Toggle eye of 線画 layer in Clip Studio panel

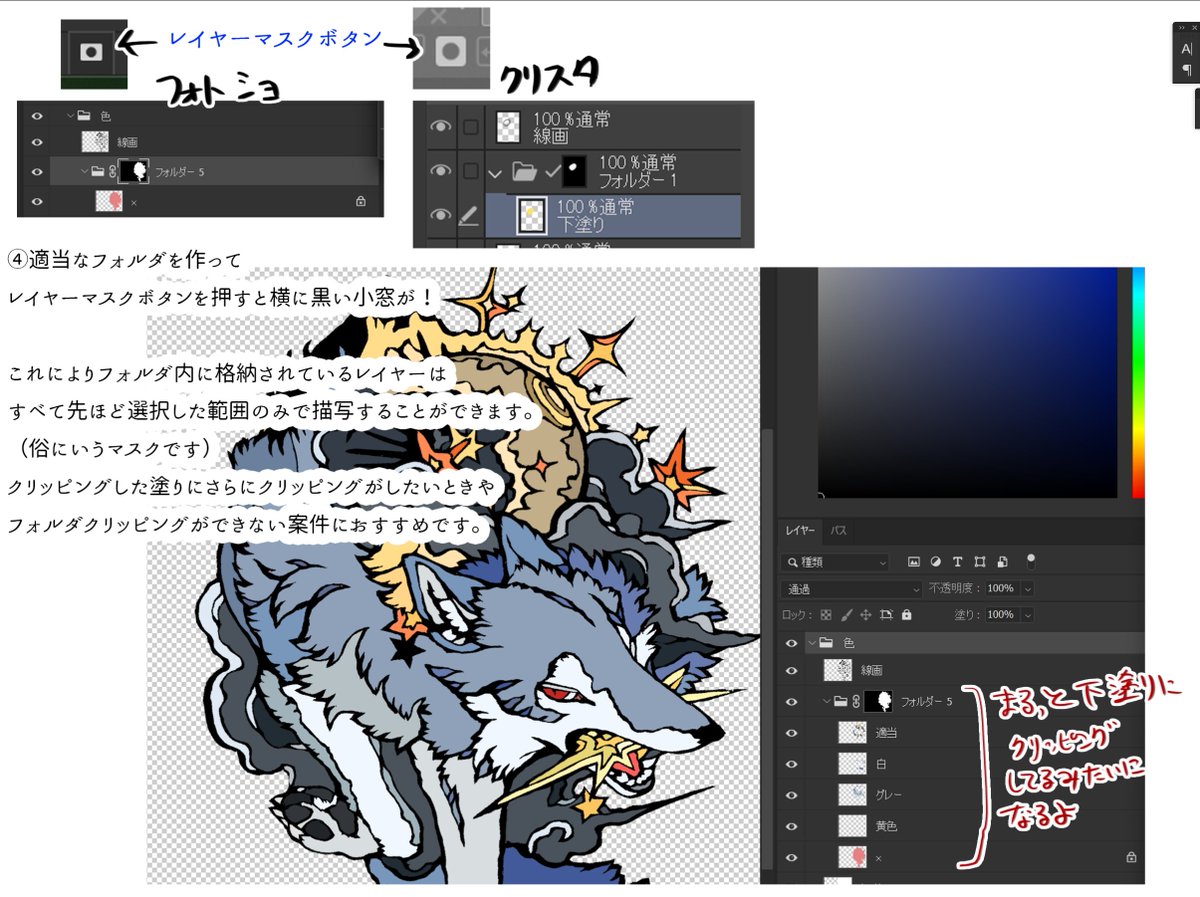(440, 127)
